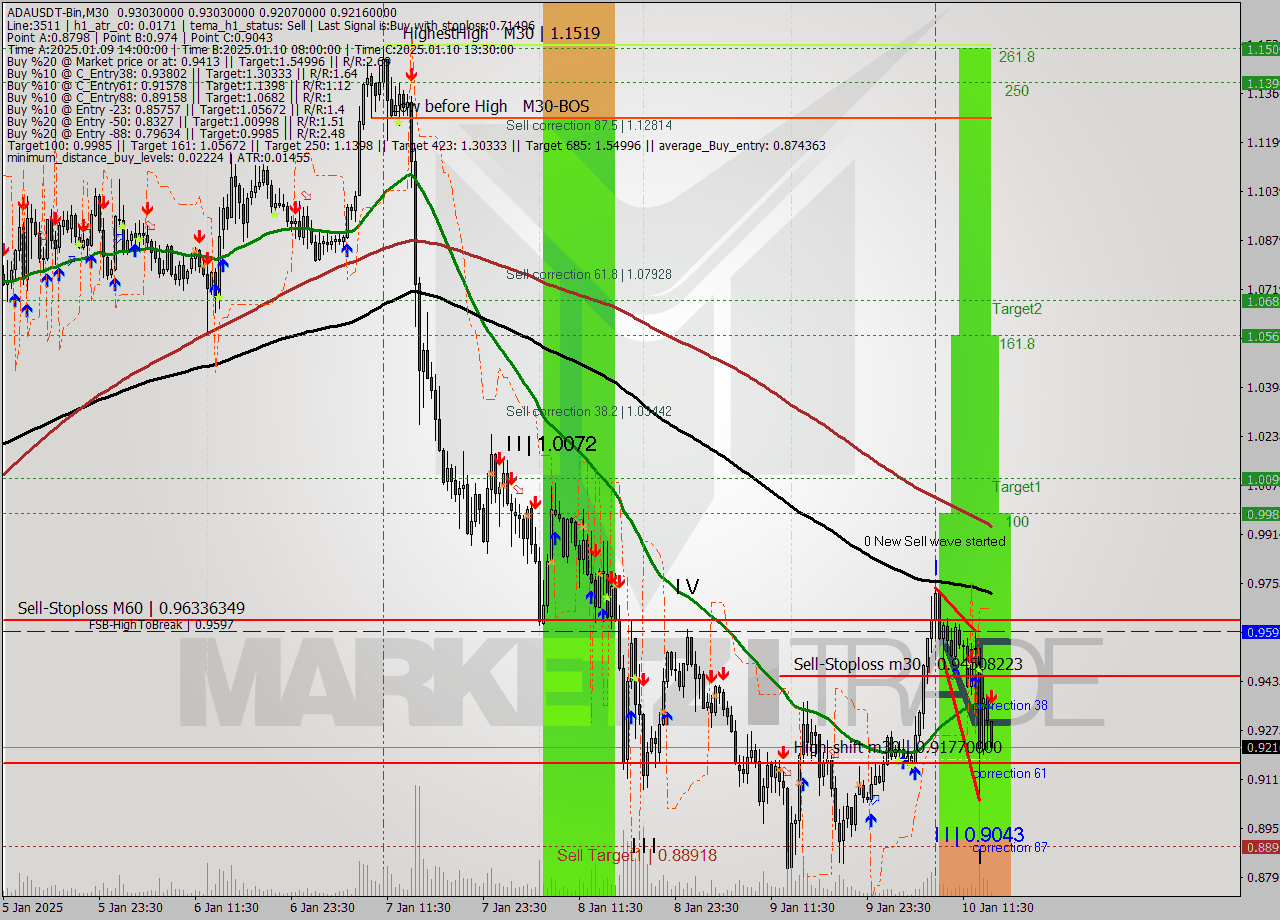Click the red 0.889 price axis tag

[x=1260, y=846]
